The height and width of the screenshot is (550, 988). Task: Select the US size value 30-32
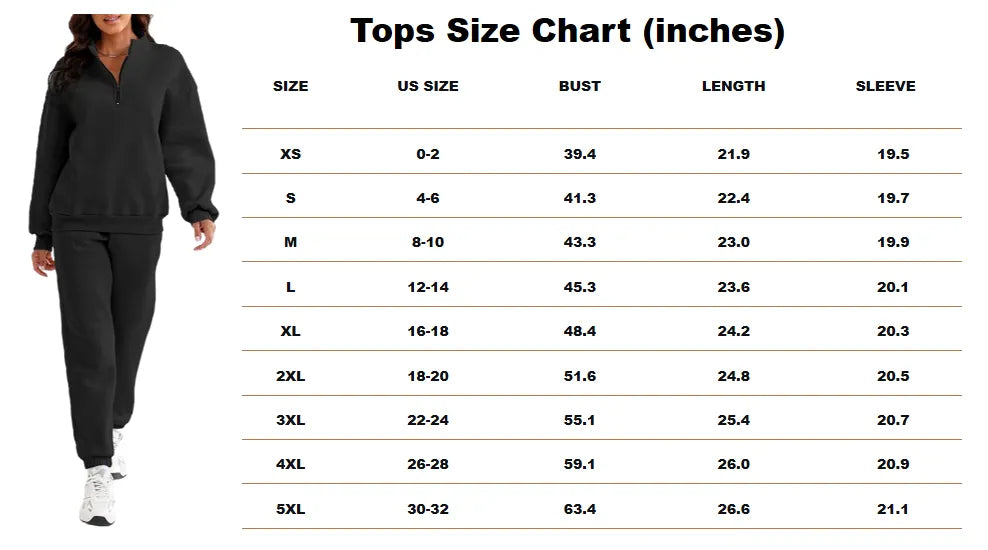(428, 509)
